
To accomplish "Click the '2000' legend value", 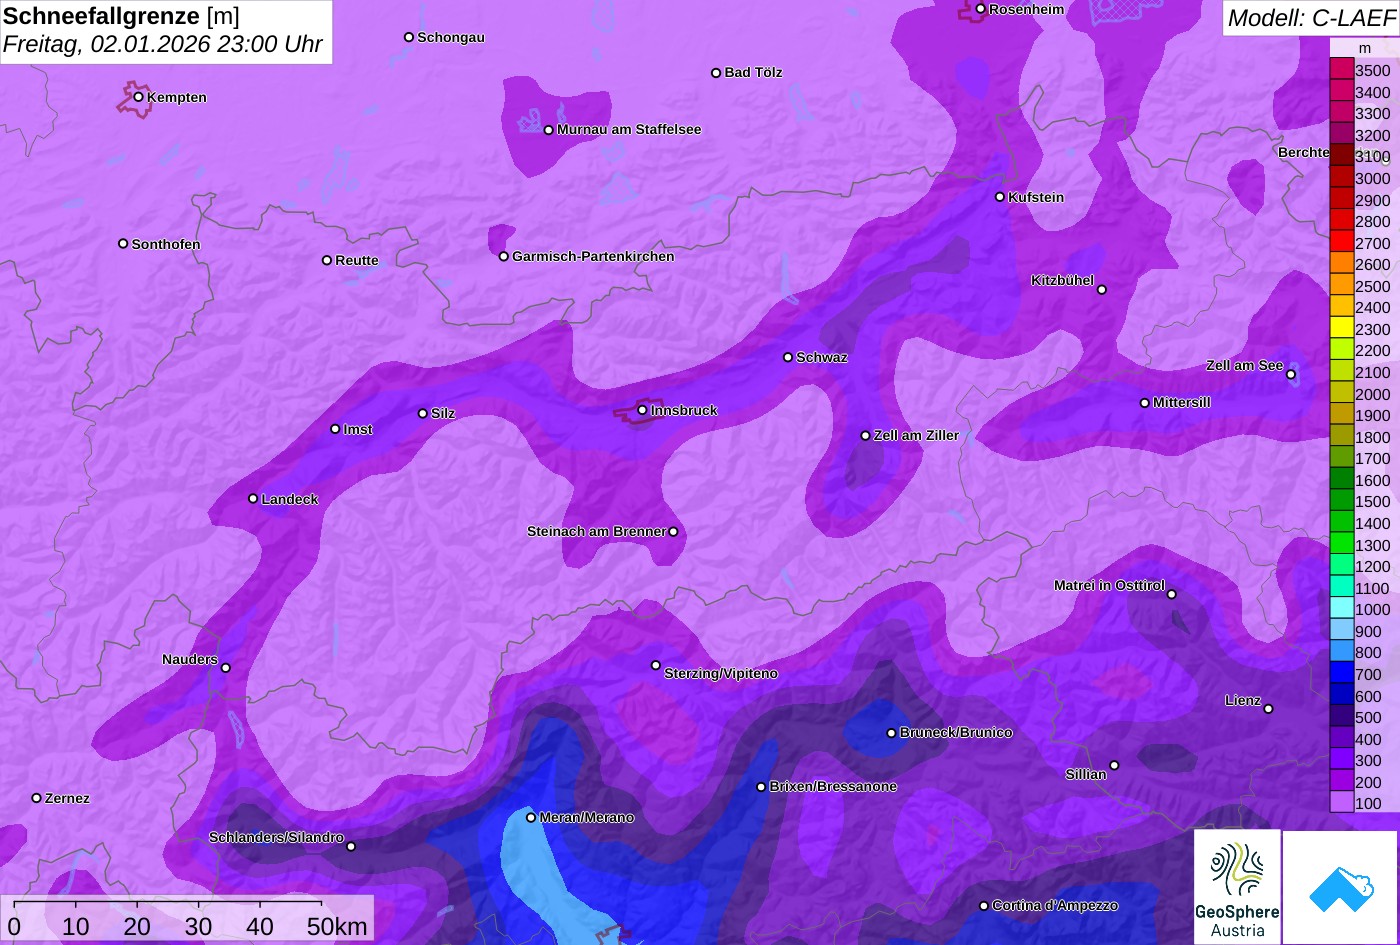I will pos(1373,394).
